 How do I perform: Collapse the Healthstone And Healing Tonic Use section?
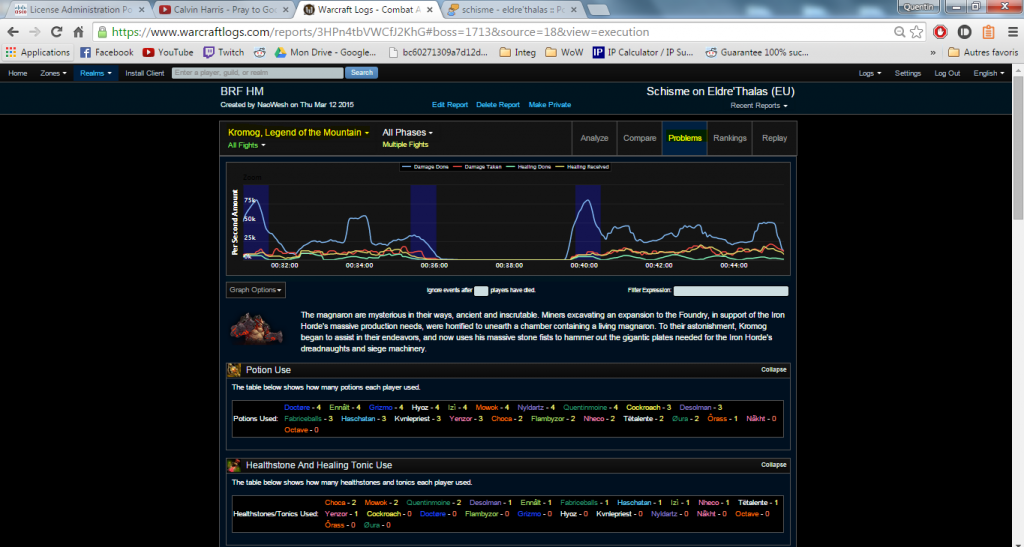pos(774,465)
